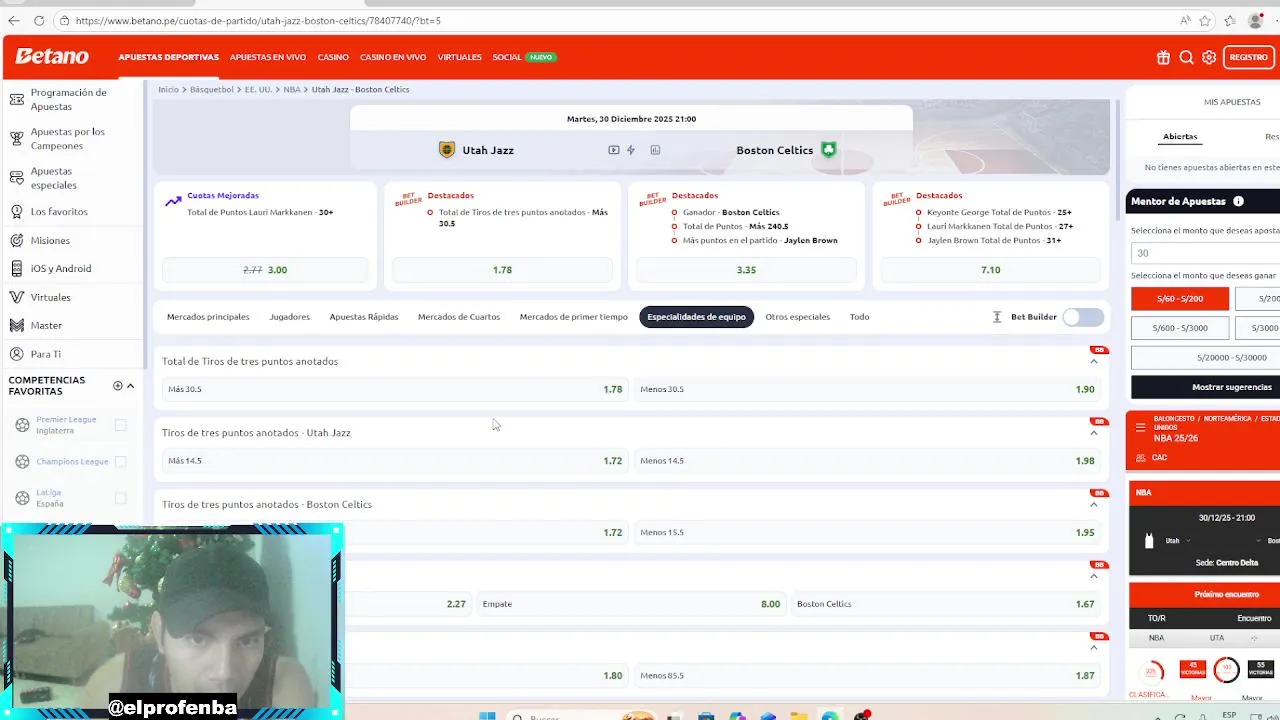Select Casino en Vivo in top menu
The image size is (1280, 720).
pos(393,57)
